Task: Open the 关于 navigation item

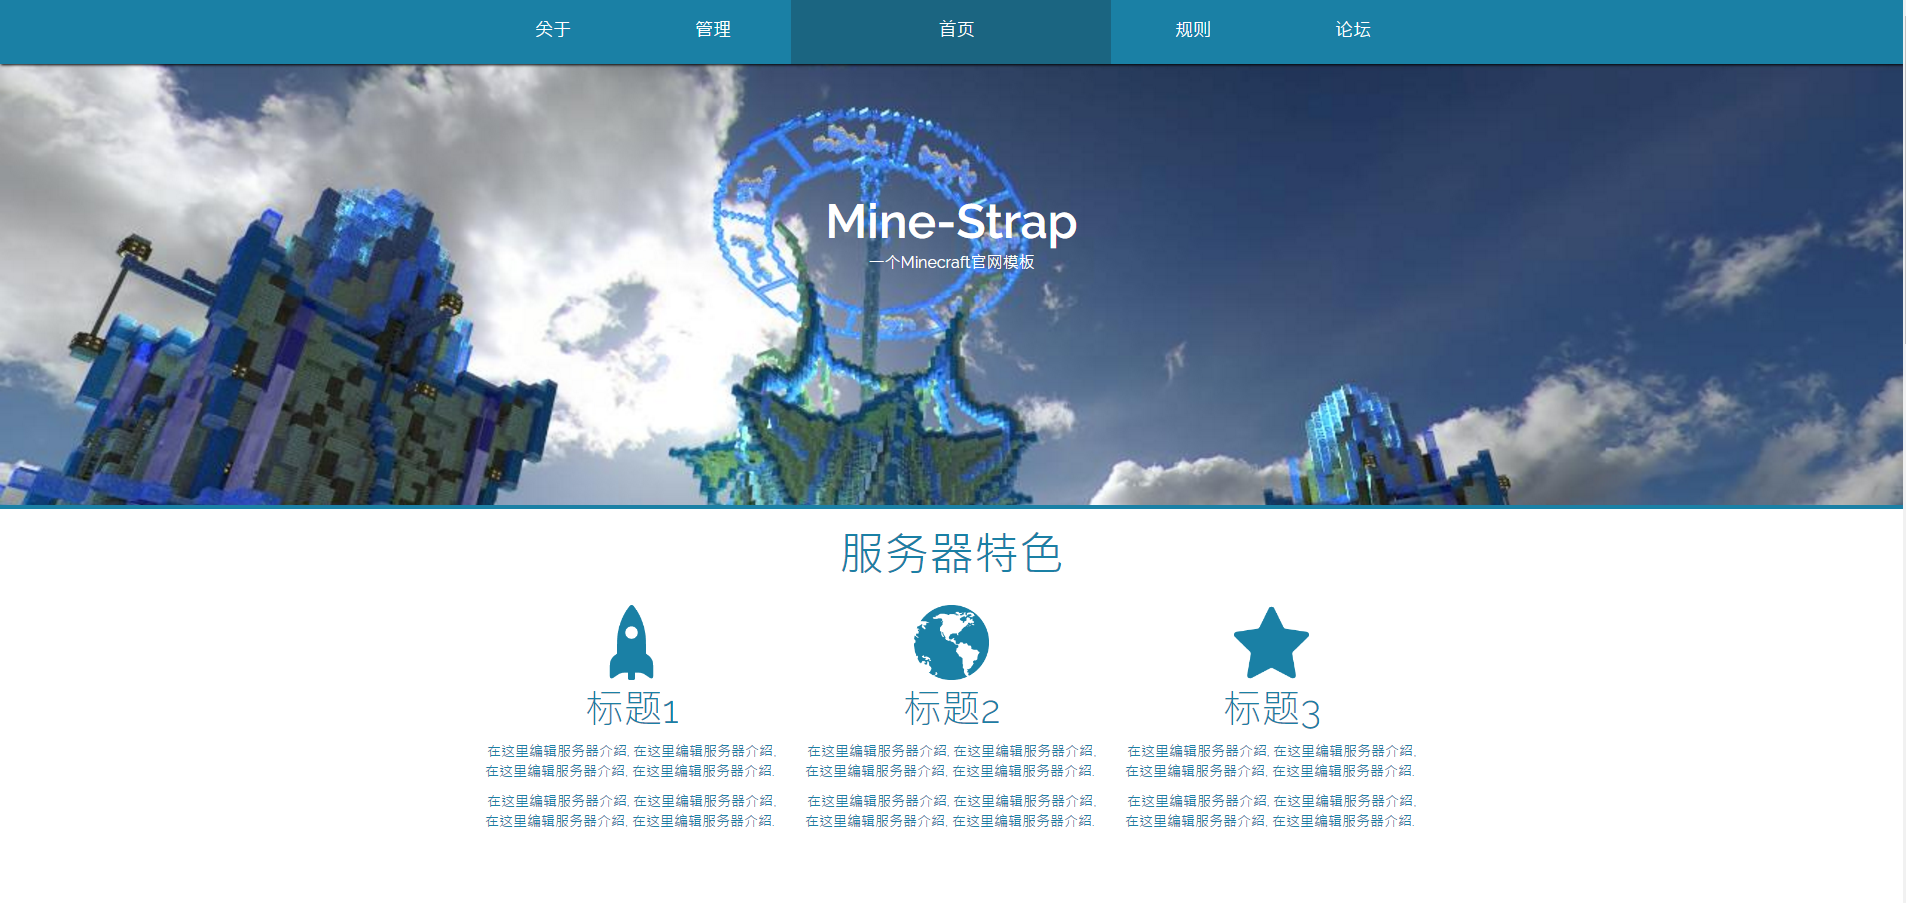Action: tap(552, 30)
